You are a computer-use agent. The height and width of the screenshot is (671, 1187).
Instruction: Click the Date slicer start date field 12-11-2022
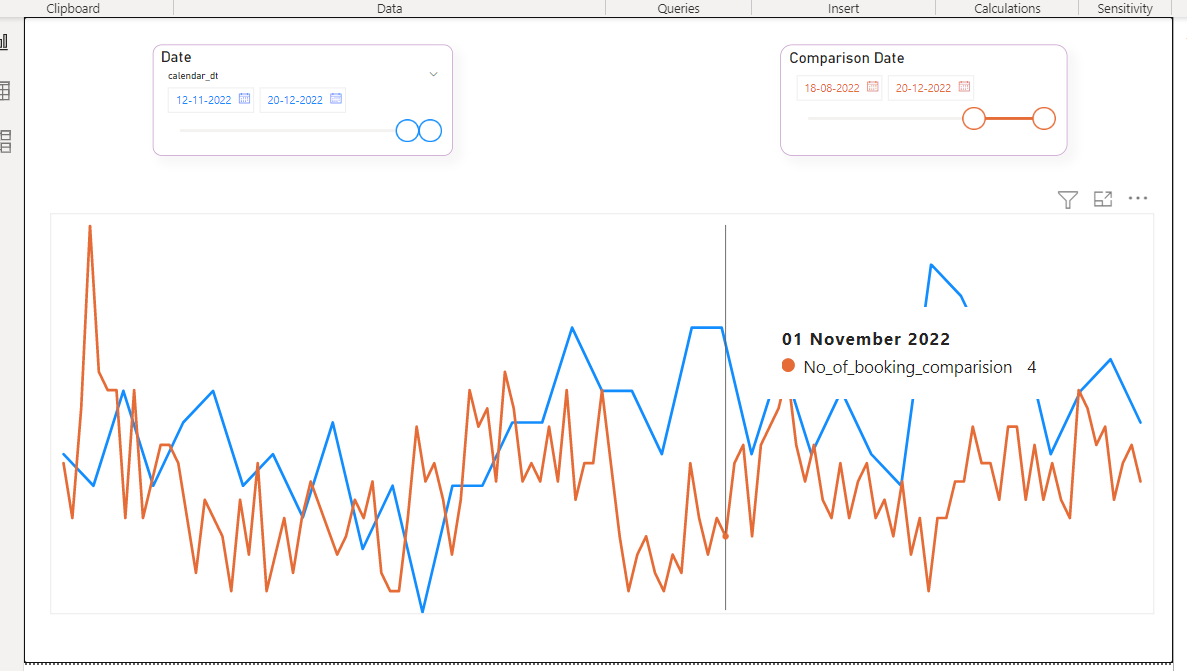click(211, 100)
